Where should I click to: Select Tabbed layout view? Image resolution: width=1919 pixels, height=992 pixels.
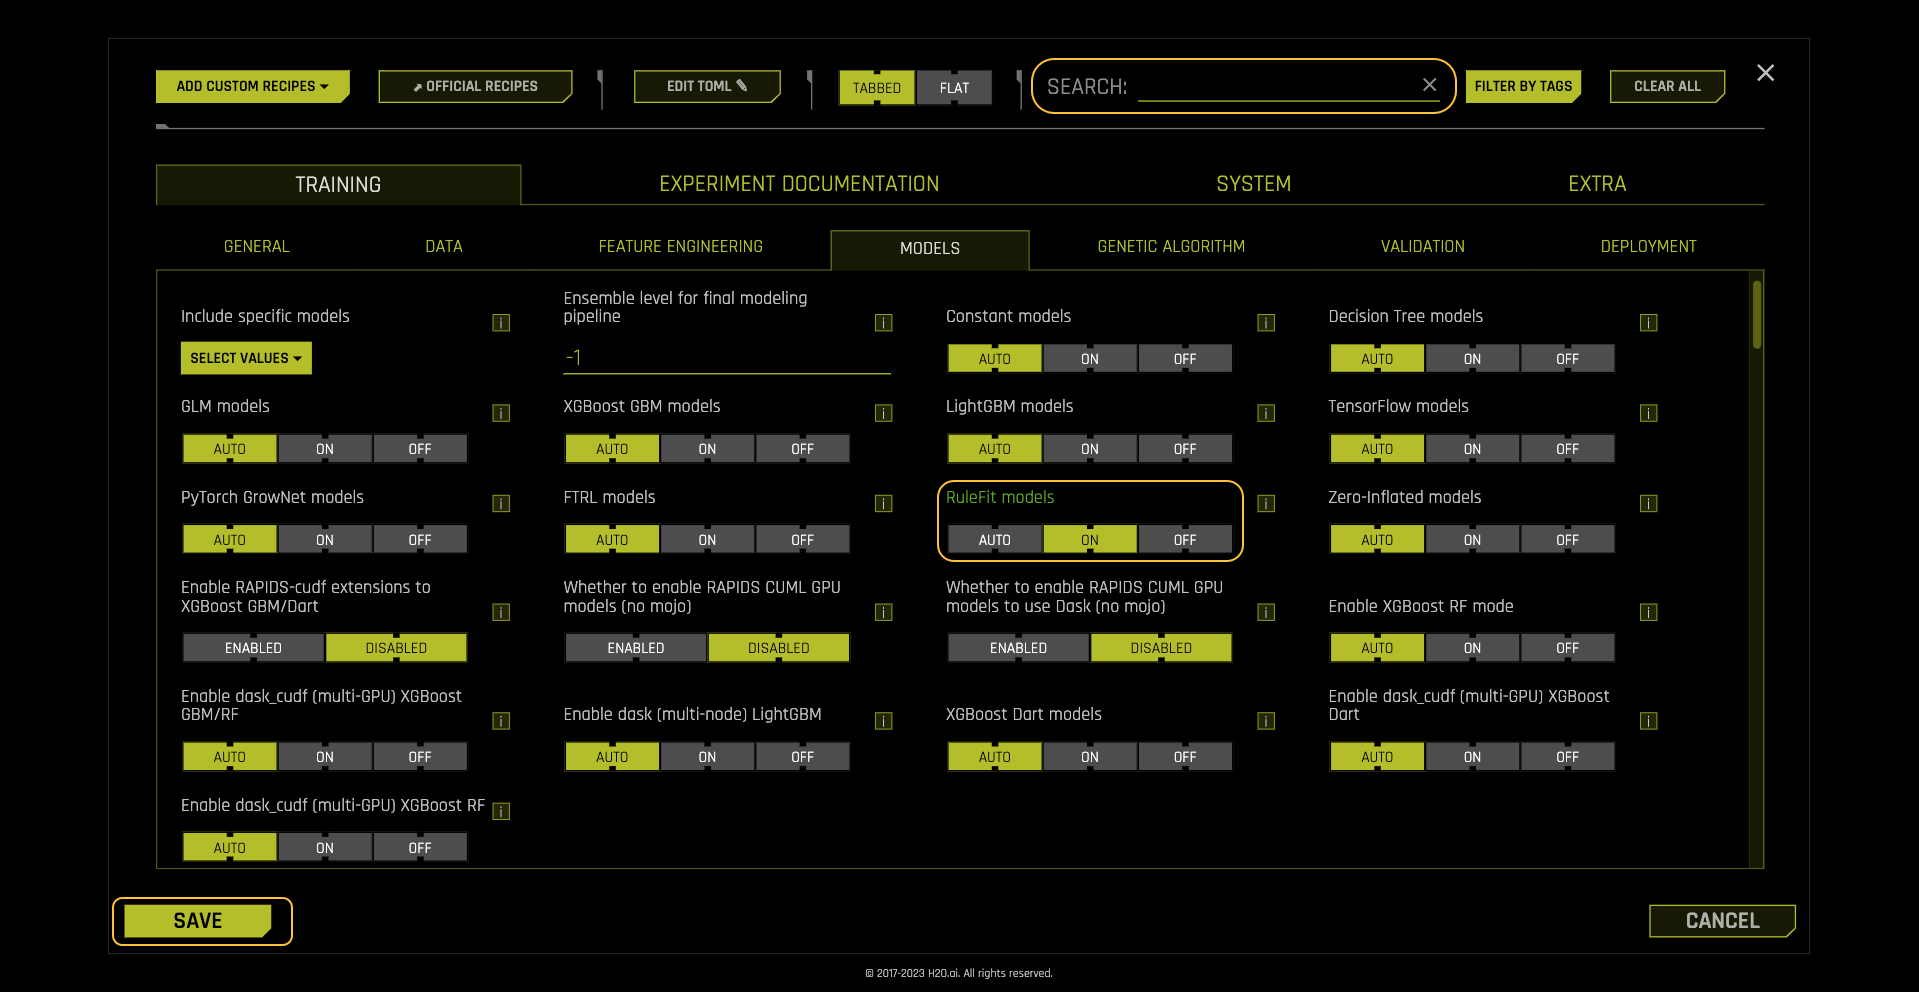[876, 88]
